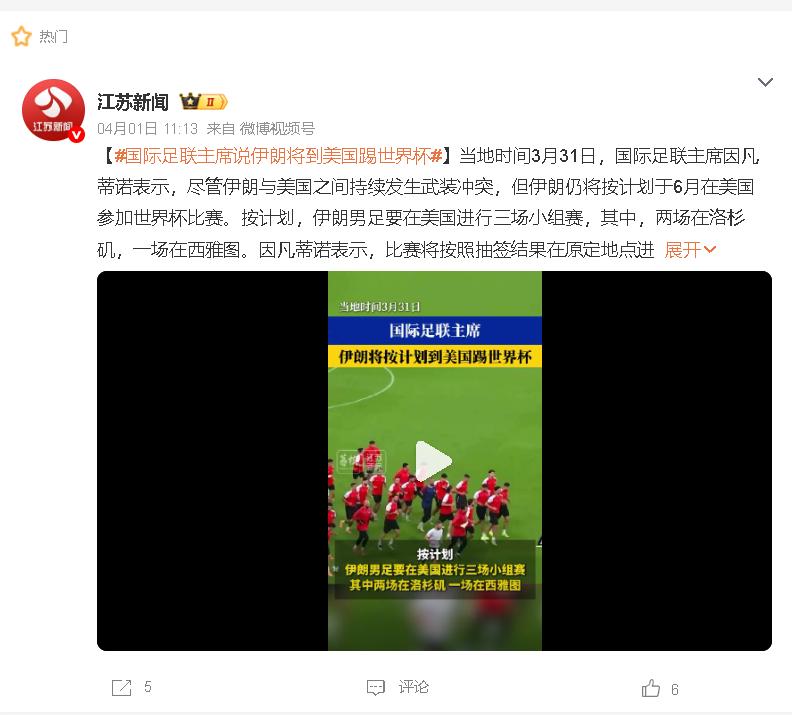Click the red verified V badge
The height and width of the screenshot is (715, 792).
point(77,135)
